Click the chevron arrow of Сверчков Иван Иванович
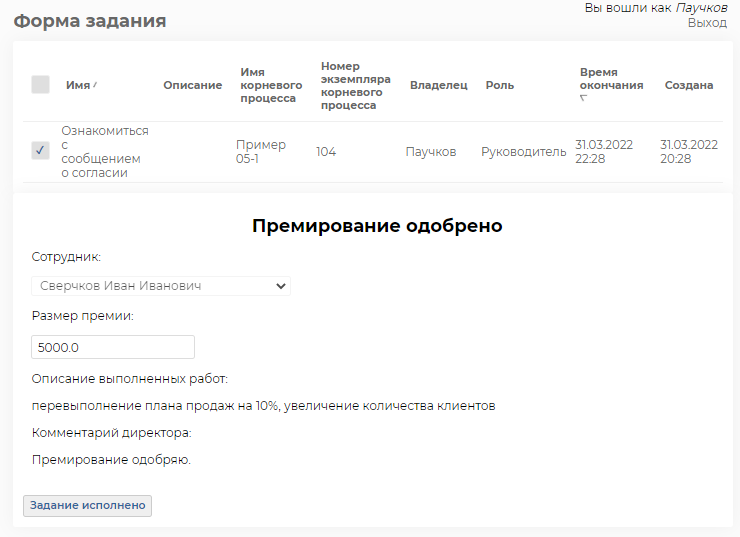The width and height of the screenshot is (740, 537). click(280, 286)
